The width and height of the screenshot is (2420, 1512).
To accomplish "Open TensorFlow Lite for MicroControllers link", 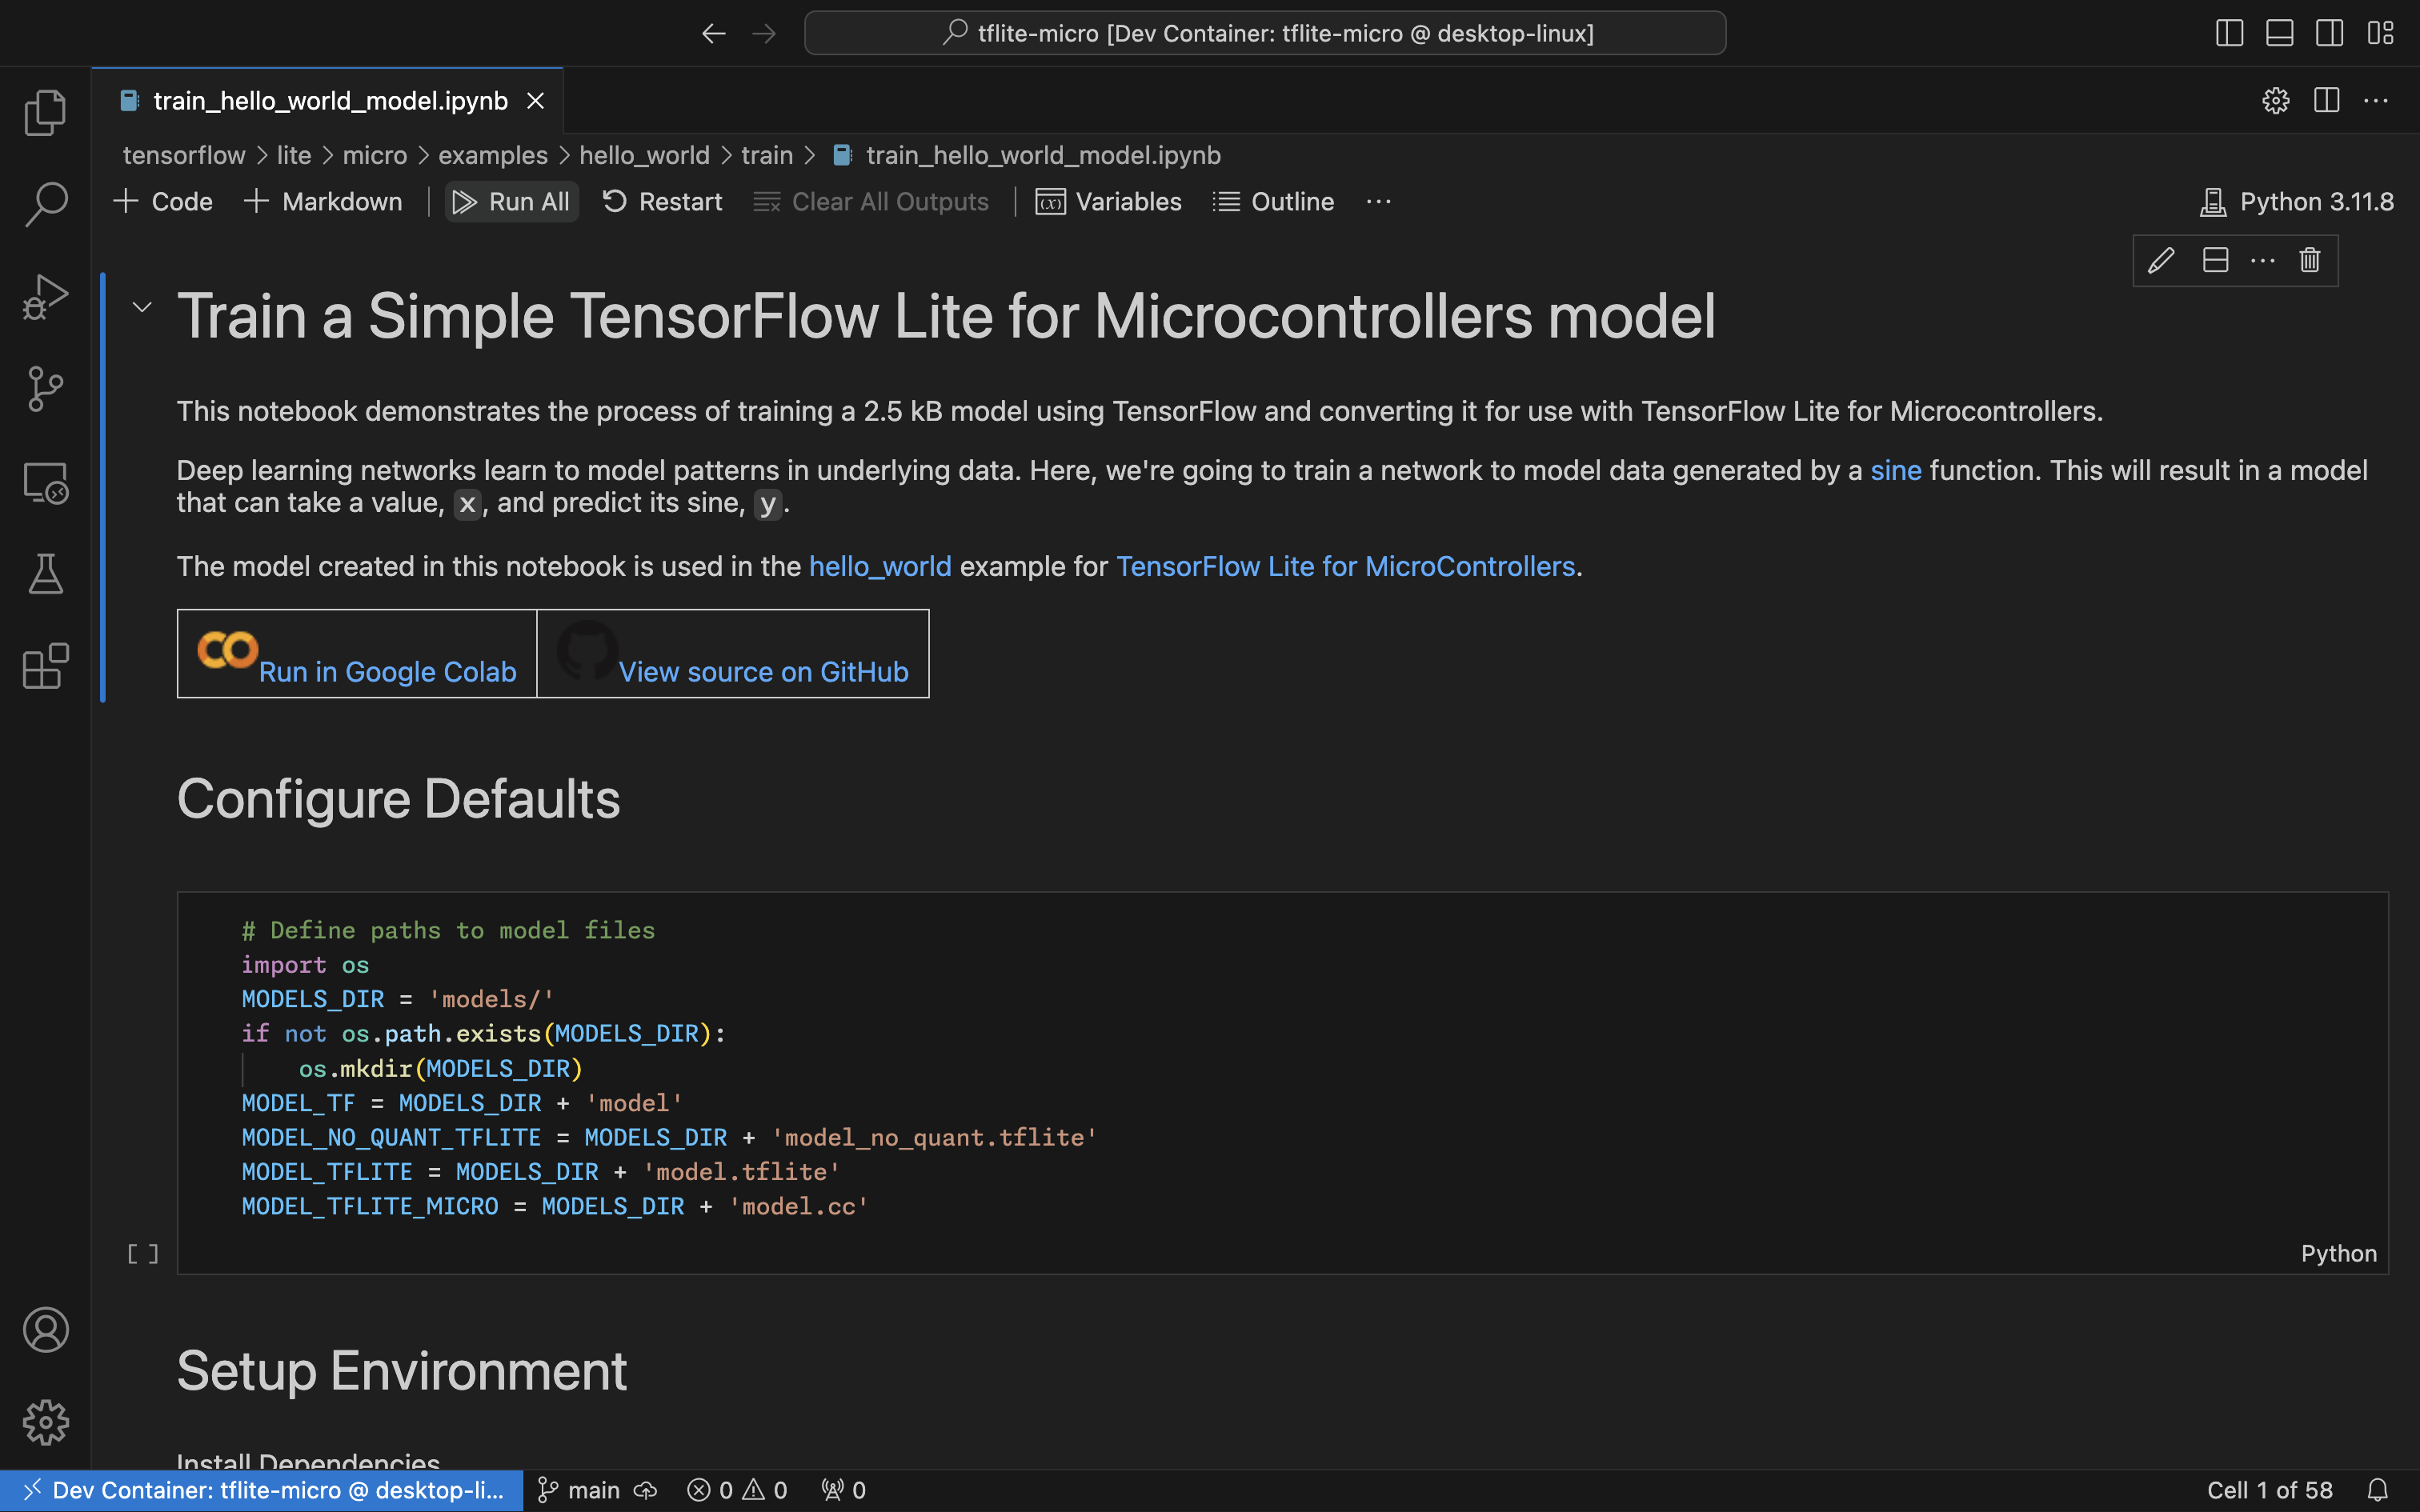I will (x=1345, y=566).
